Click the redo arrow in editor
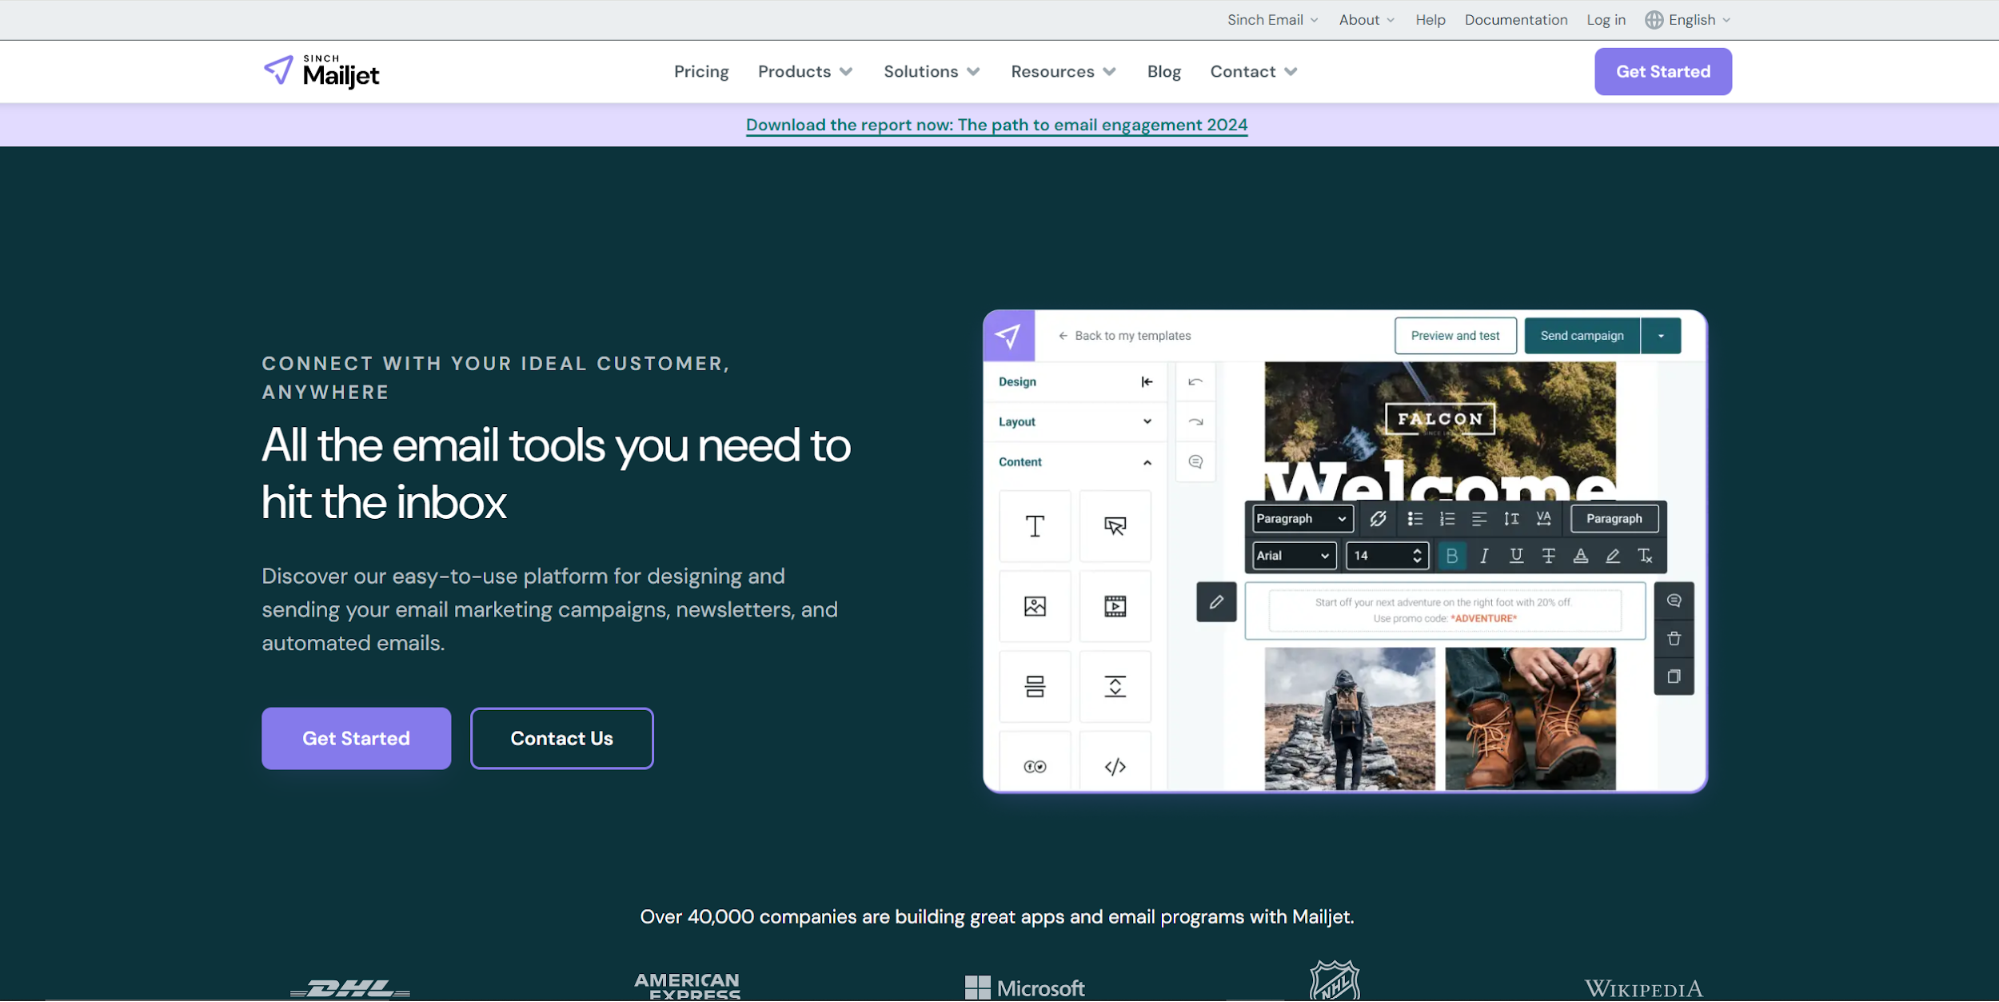This screenshot has width=1999, height=1002. click(1196, 422)
